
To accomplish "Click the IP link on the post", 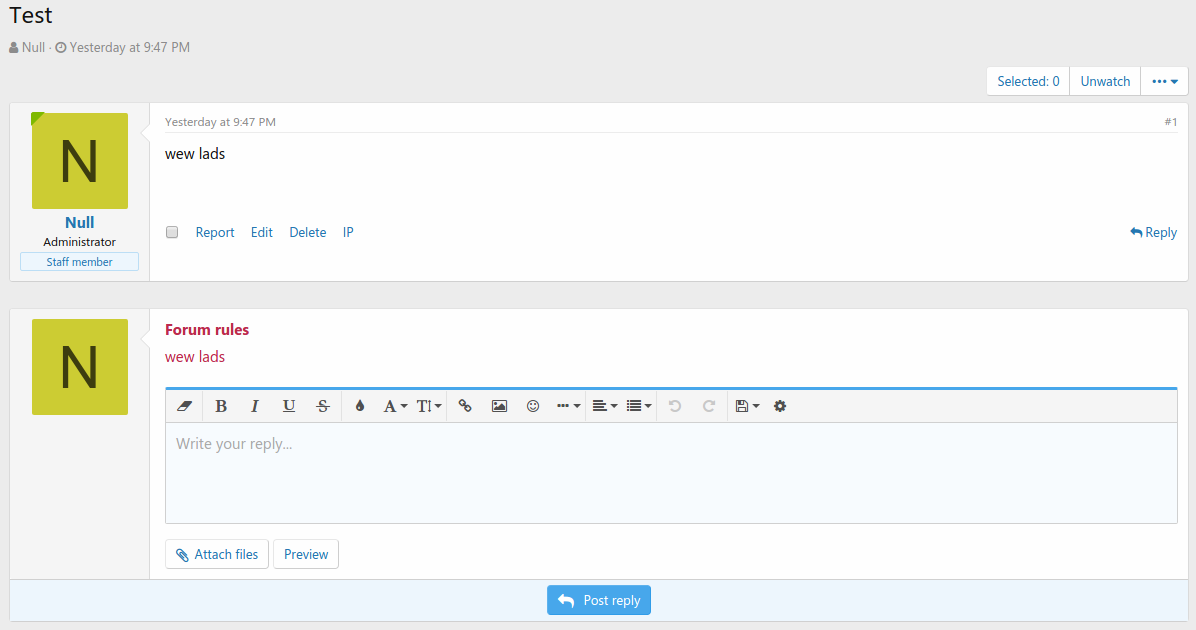I will pyautogui.click(x=348, y=233).
